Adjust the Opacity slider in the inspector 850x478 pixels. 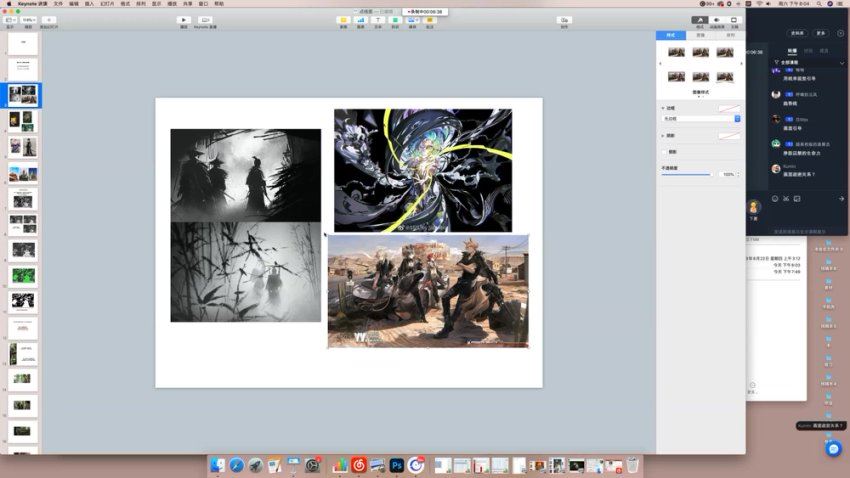click(686, 175)
